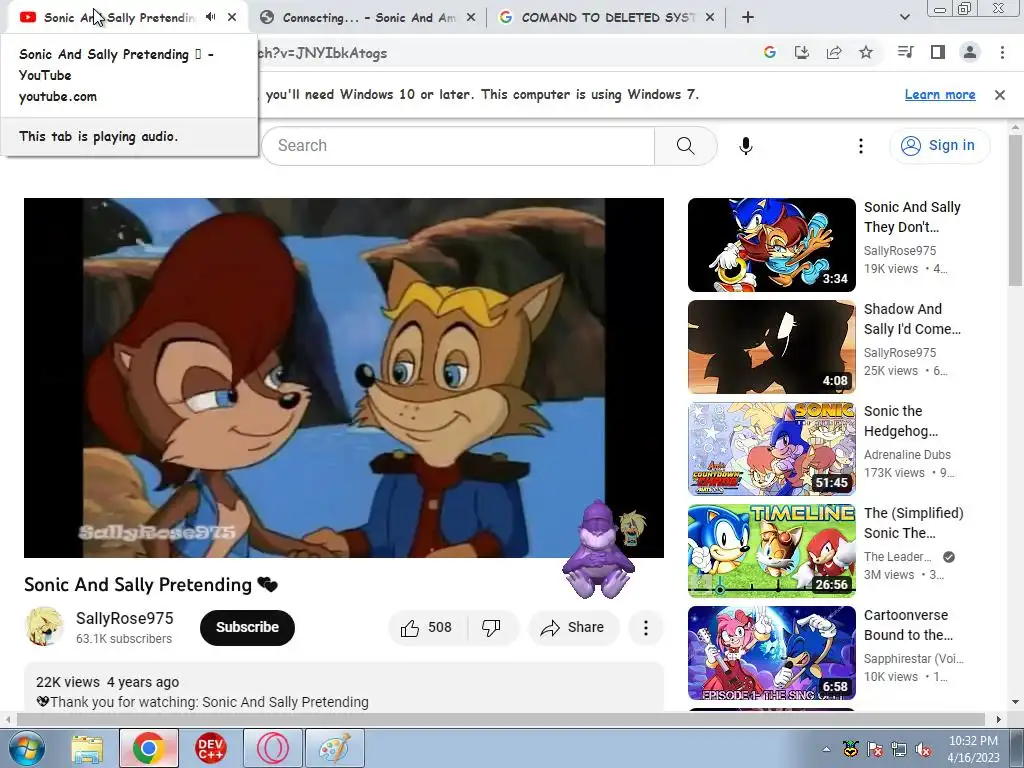Click the Share button

tap(573, 628)
